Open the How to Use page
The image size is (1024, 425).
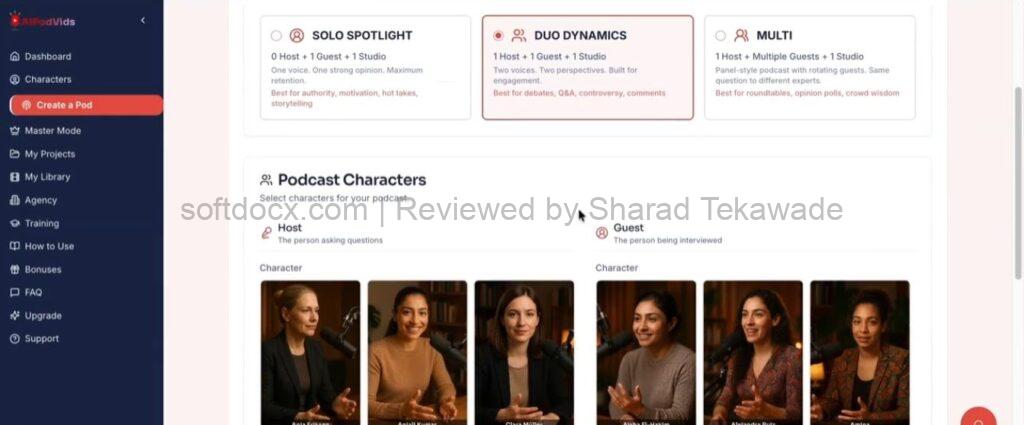(49, 246)
